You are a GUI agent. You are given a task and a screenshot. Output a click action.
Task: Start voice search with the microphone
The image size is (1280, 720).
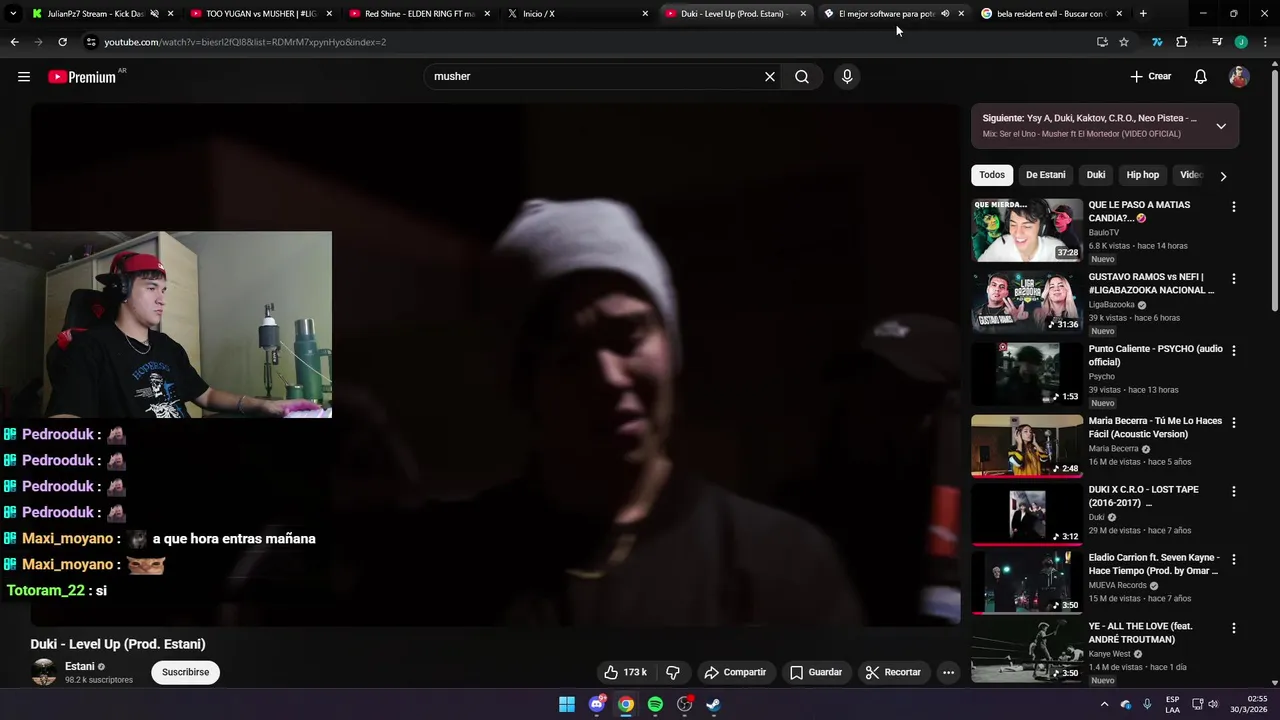point(847,77)
